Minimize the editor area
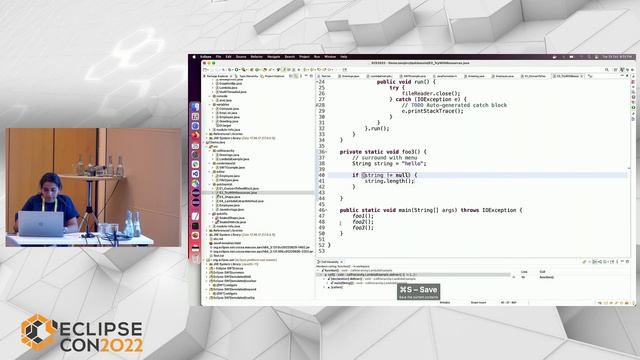This screenshot has width=640, height=360. coord(623,76)
